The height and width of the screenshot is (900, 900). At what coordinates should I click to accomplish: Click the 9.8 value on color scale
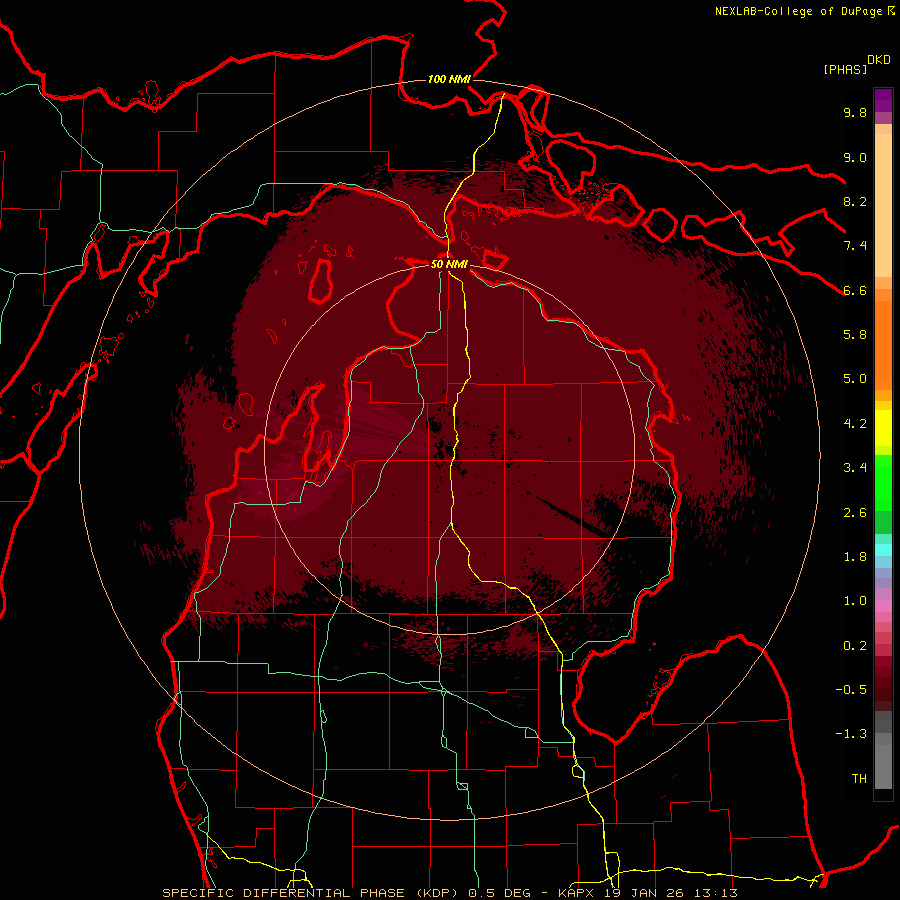[x=855, y=112]
